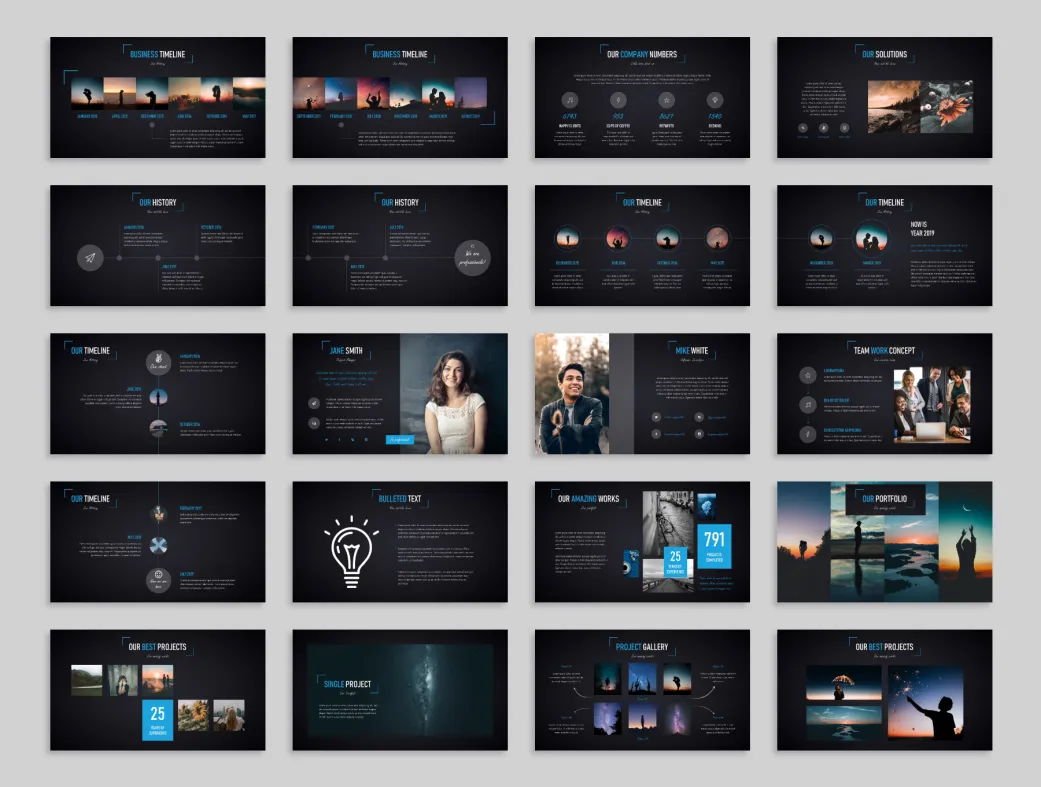This screenshot has height=787, width=1041.
Task: Click the umbrella silhouette photo on Our Best Projects
Action: coord(844,683)
